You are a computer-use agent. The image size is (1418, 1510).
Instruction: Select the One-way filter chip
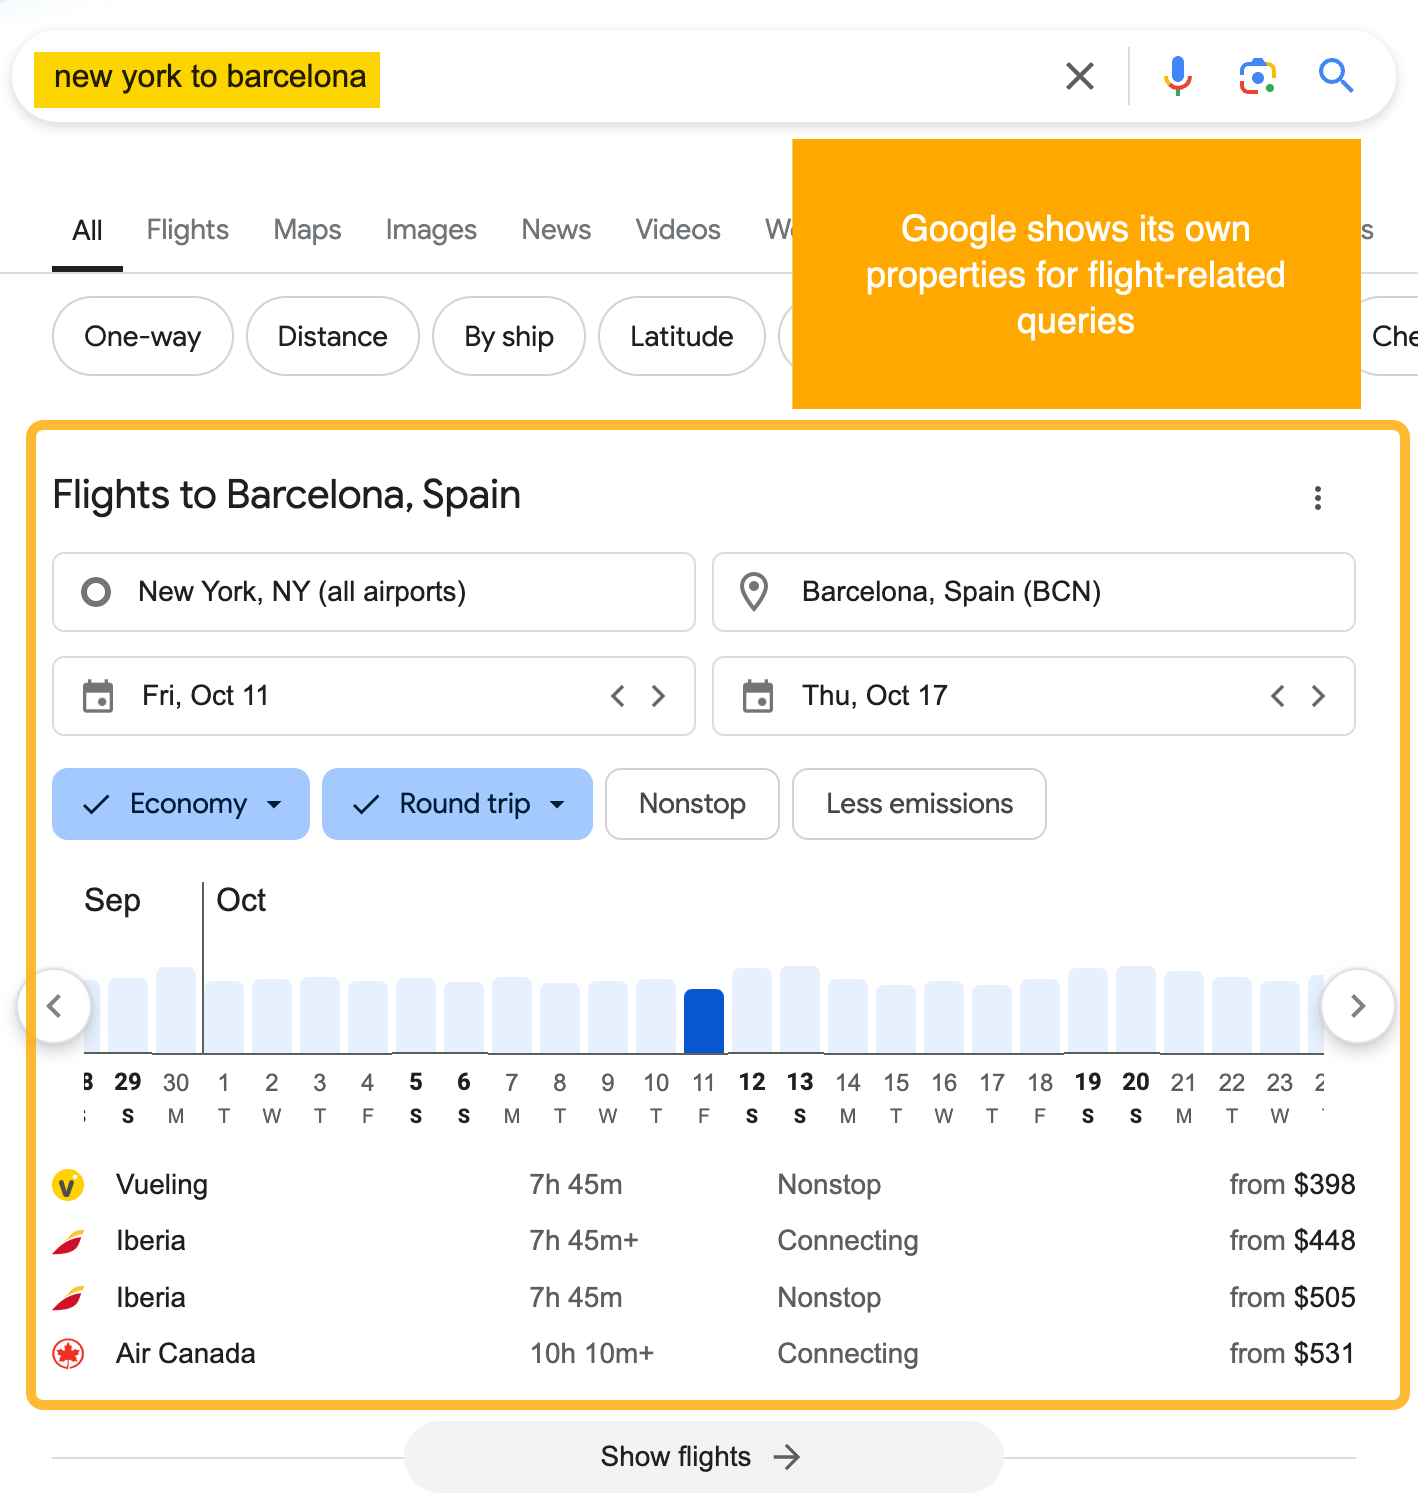point(142,337)
